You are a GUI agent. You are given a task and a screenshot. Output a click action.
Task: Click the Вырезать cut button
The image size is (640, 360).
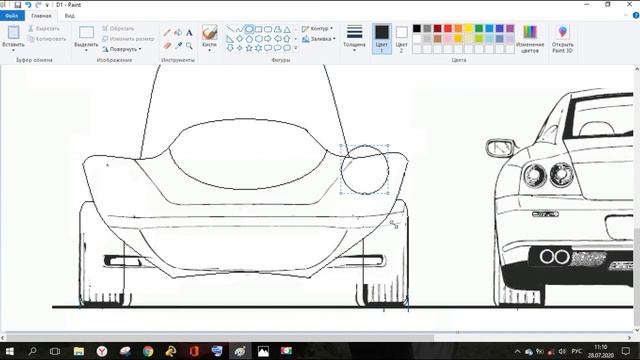[44, 29]
